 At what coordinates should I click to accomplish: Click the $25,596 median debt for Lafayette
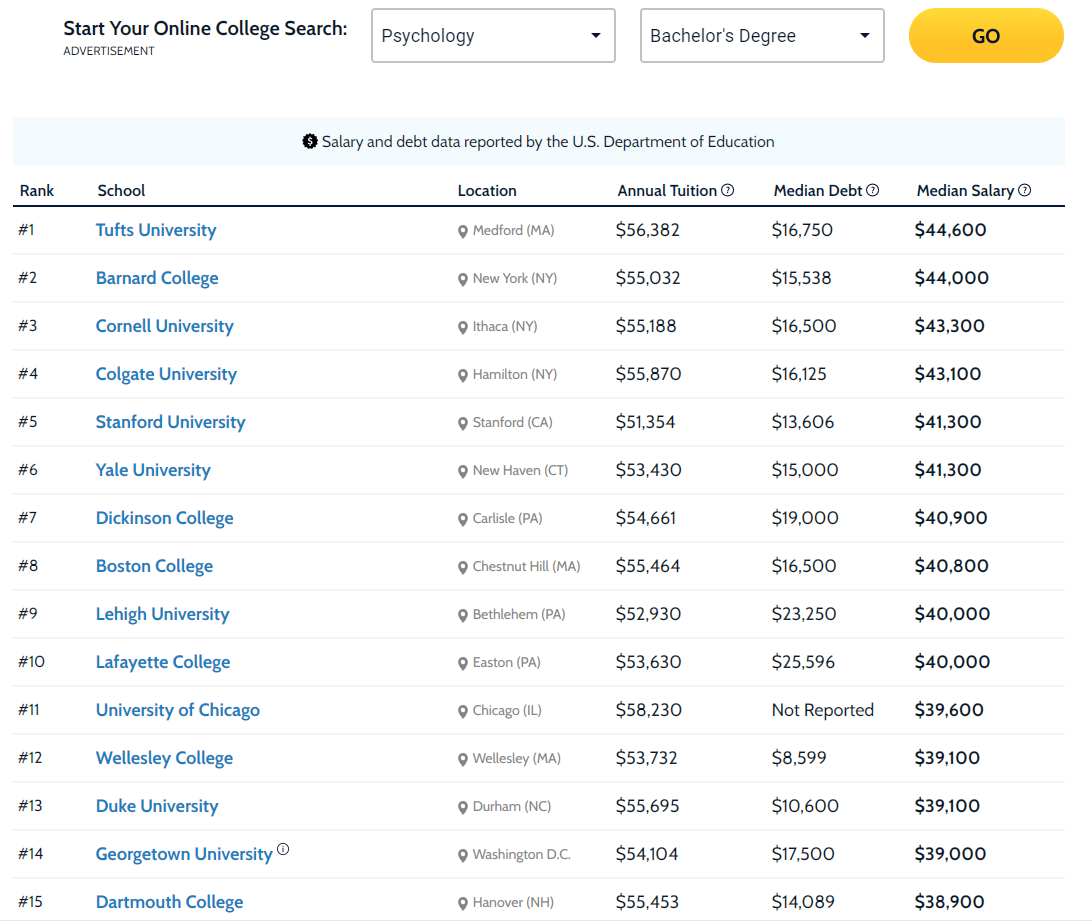(803, 662)
